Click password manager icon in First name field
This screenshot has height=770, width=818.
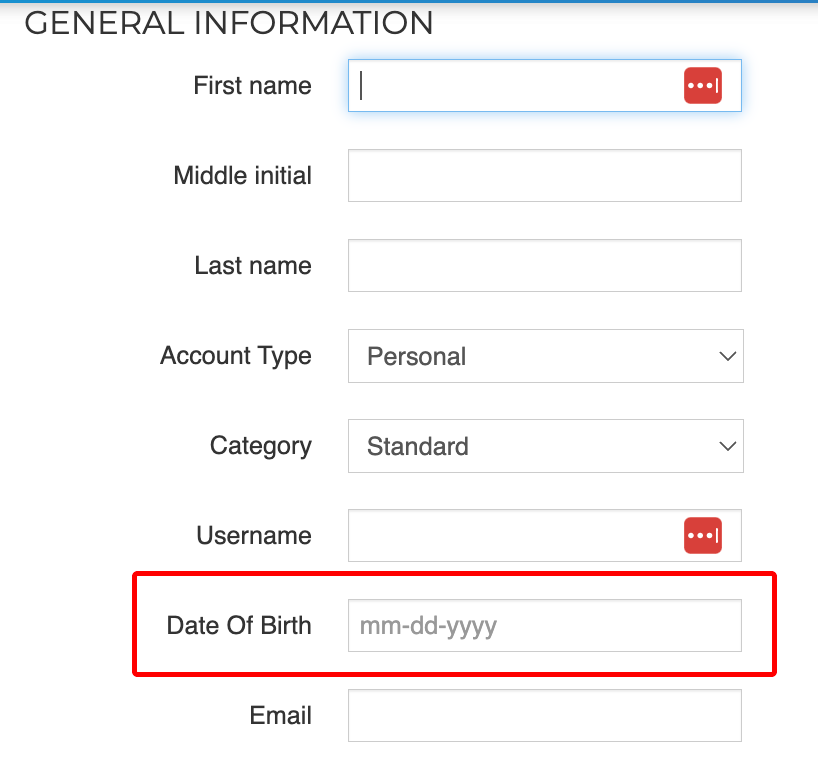pyautogui.click(x=703, y=86)
